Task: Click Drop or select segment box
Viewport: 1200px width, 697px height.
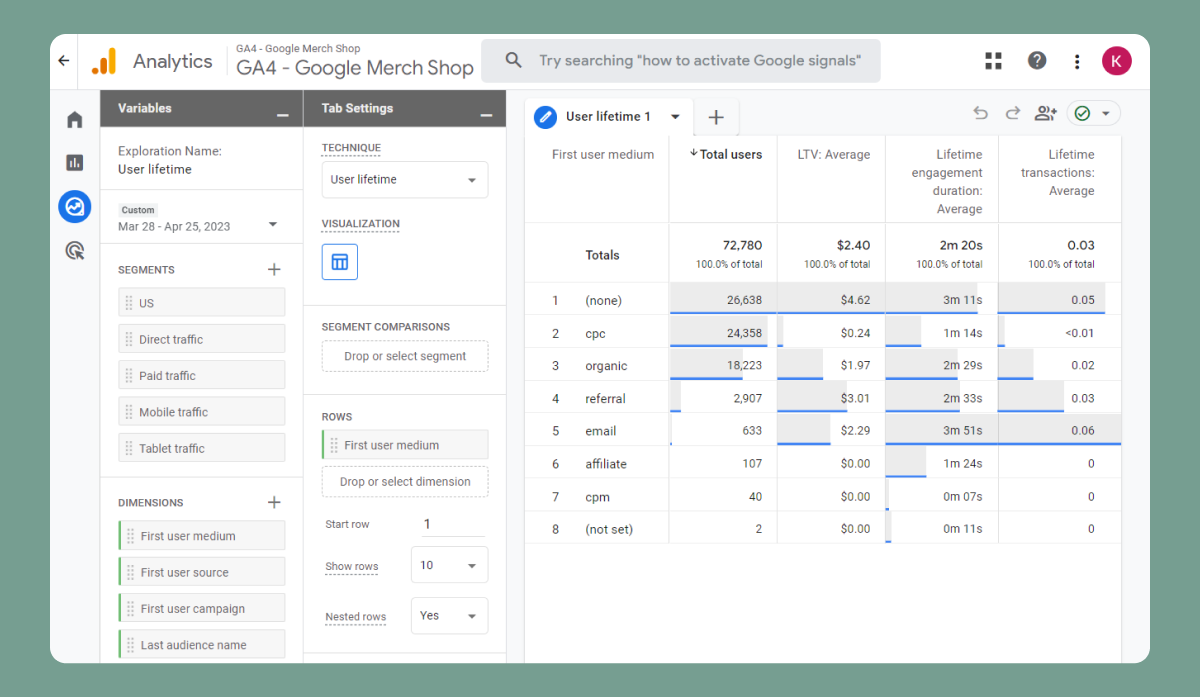Action: [405, 356]
